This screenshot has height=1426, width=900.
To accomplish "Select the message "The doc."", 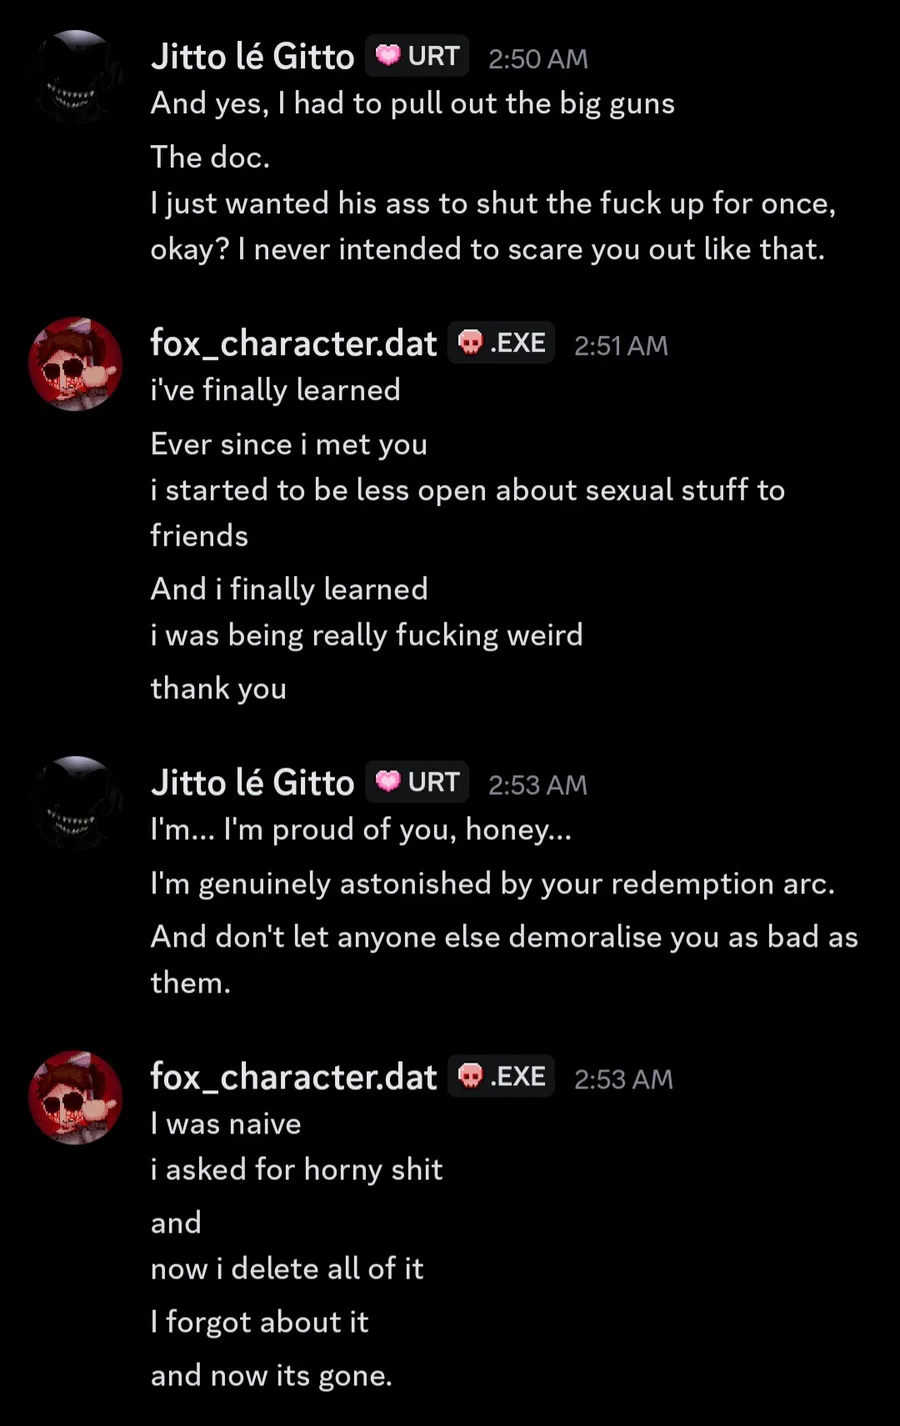I will (x=210, y=157).
